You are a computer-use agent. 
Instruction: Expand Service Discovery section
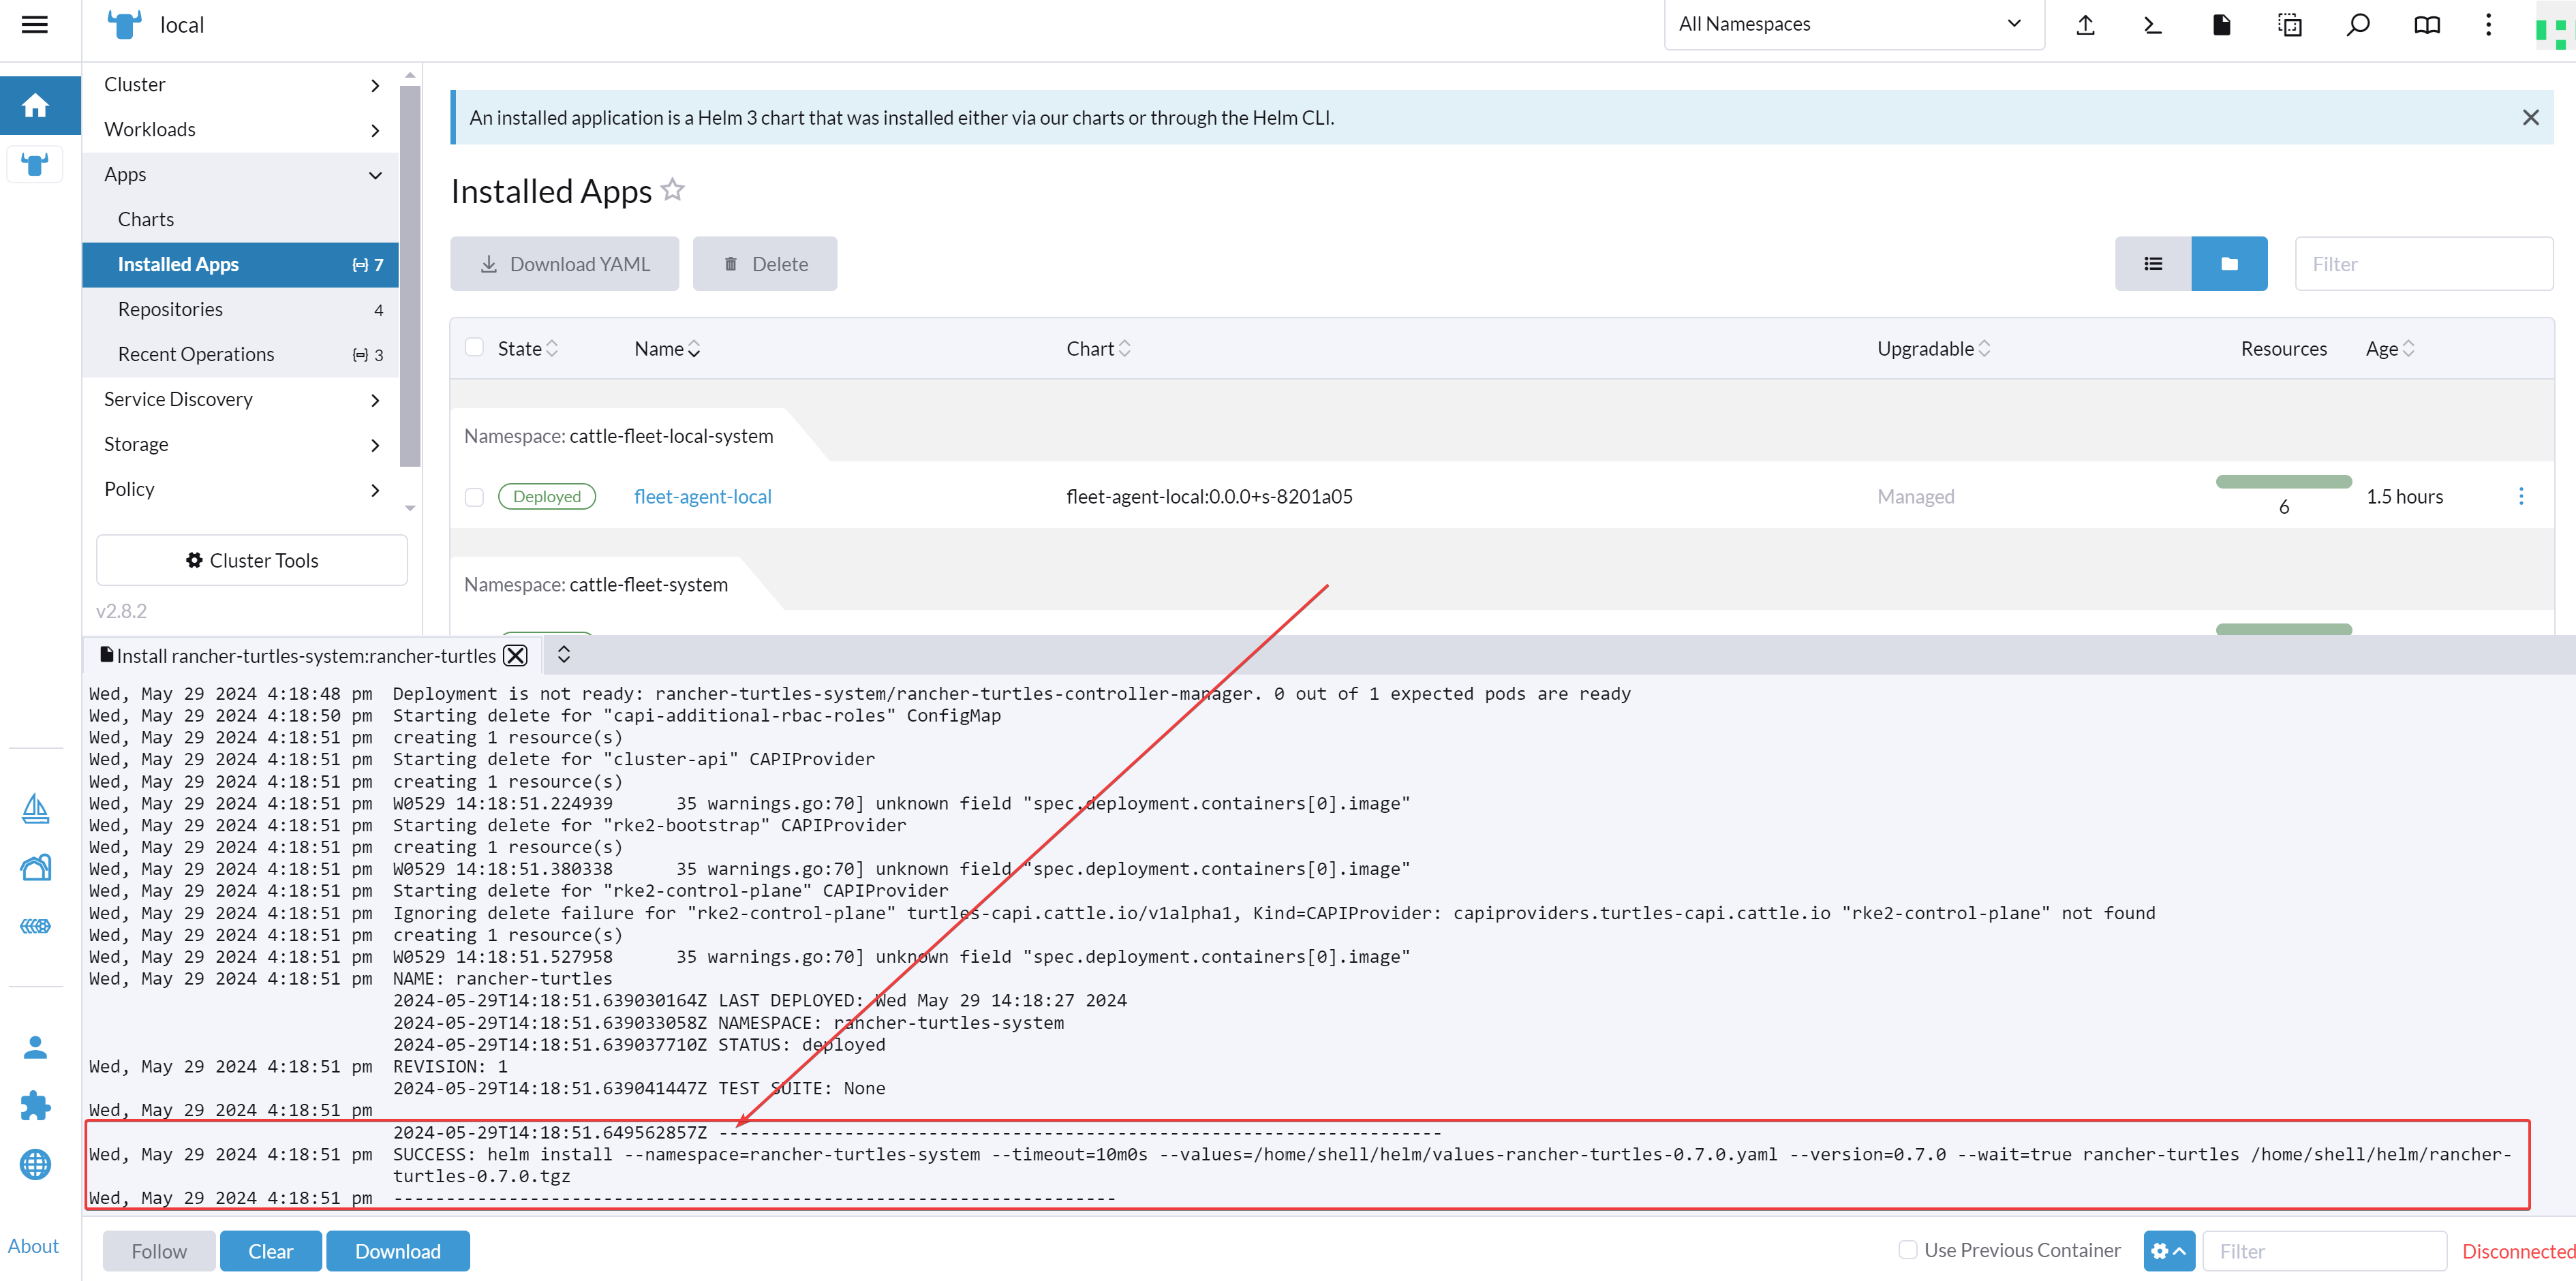241,400
